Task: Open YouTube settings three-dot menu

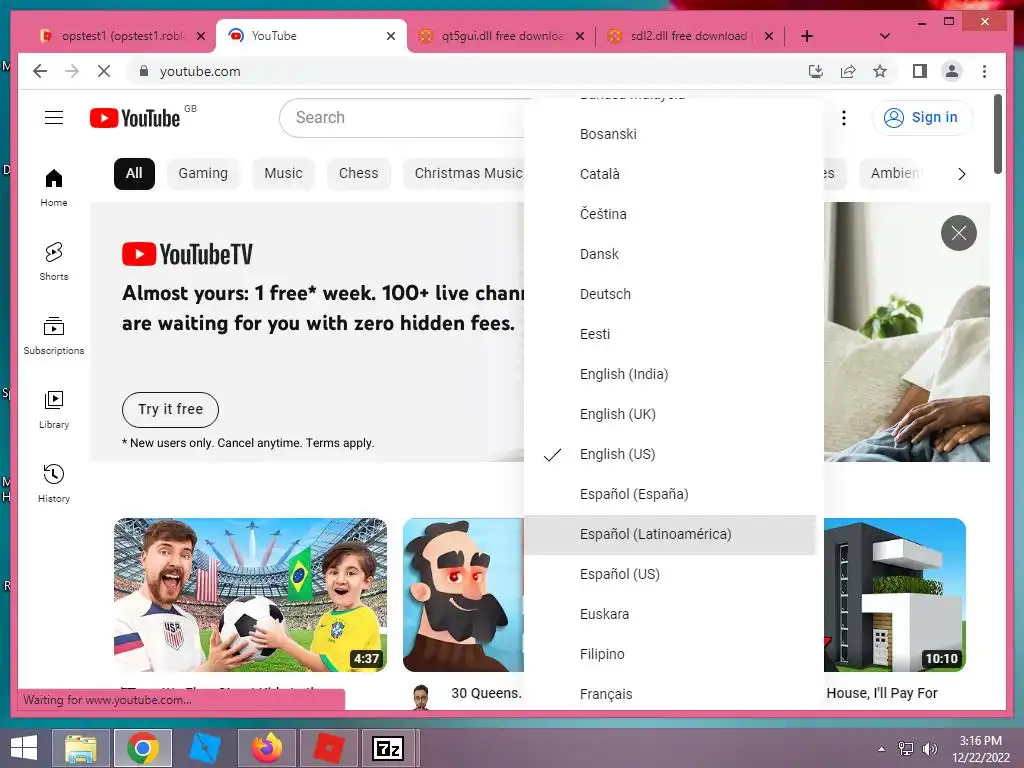Action: click(x=844, y=118)
